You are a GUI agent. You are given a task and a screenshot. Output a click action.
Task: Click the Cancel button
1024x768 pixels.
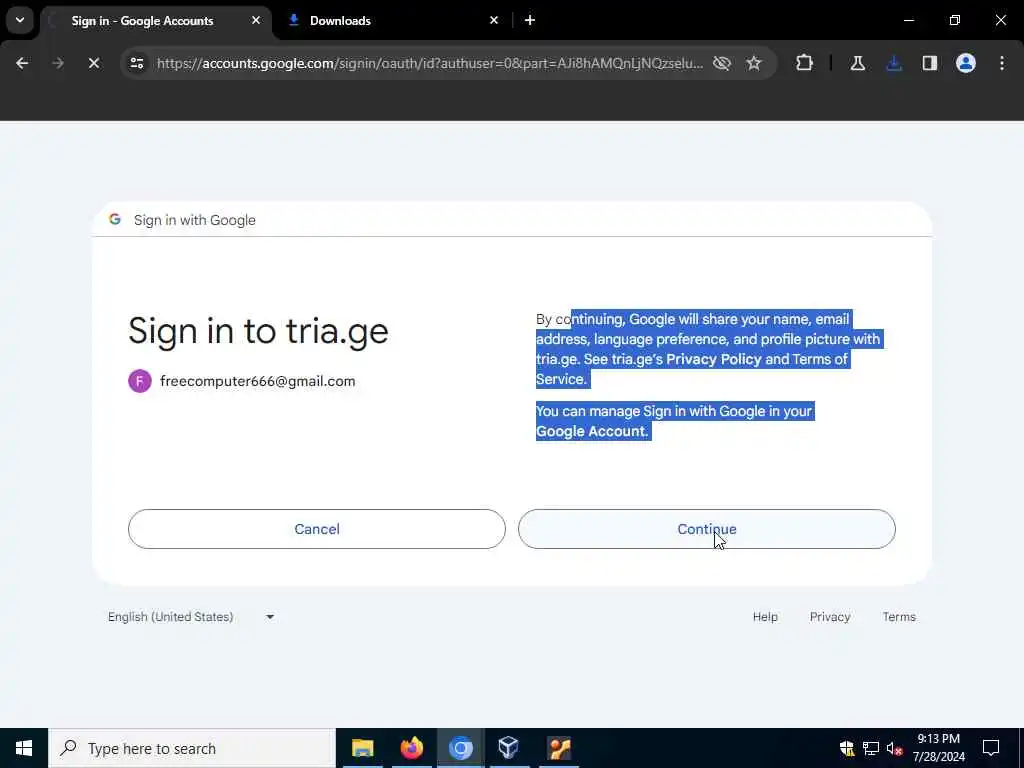point(317,529)
